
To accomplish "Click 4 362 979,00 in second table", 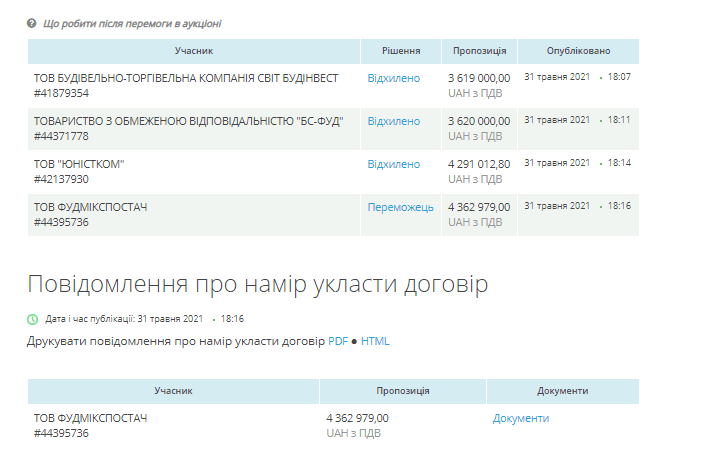I will (x=357, y=418).
